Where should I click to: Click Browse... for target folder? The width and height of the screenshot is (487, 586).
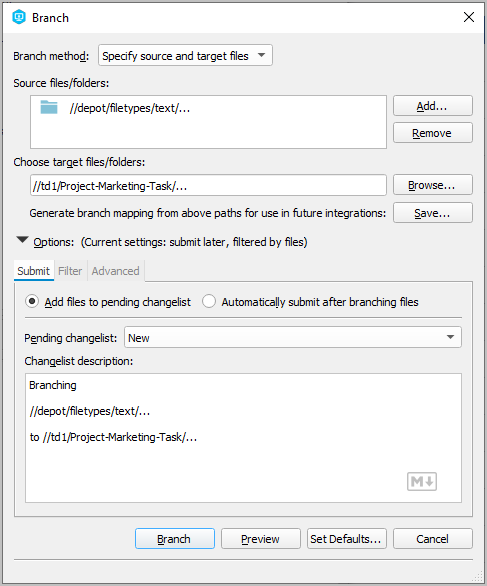(x=432, y=185)
